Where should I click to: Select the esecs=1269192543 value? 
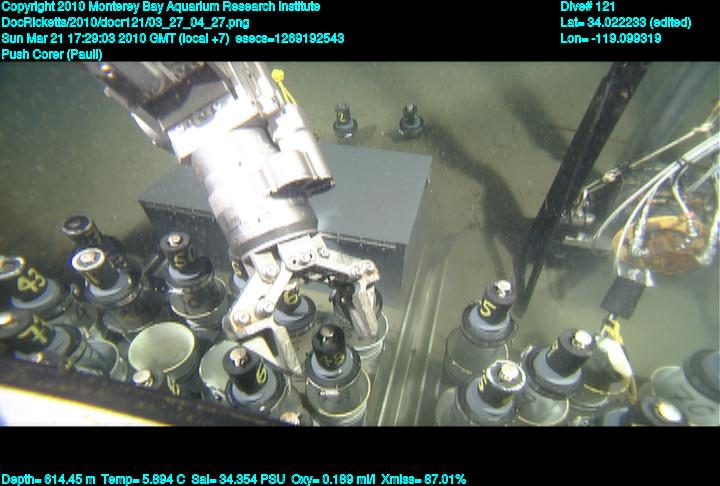click(x=290, y=38)
